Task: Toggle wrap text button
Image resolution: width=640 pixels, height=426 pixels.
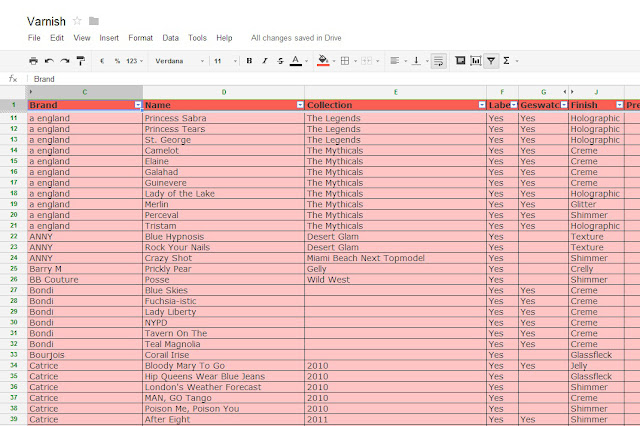Action: 438,61
